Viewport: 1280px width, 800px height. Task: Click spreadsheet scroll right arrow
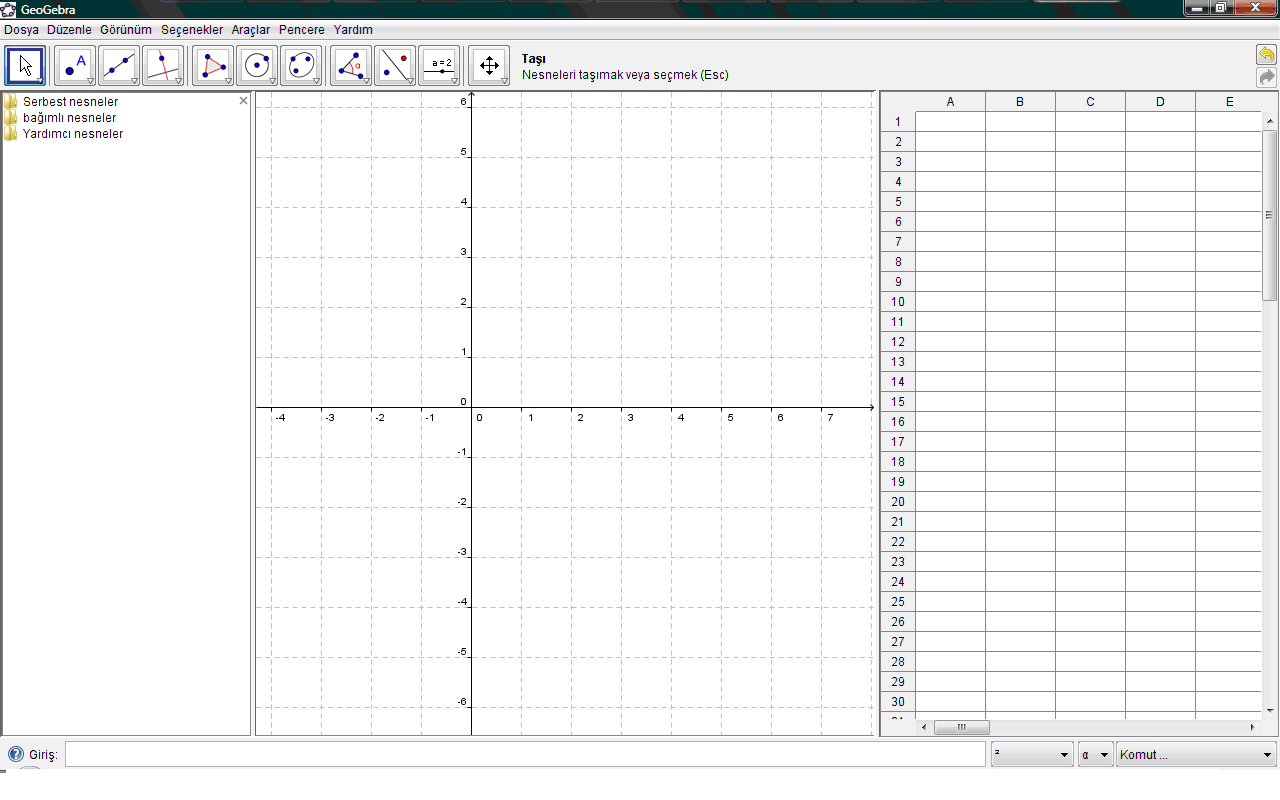[x=1252, y=727]
